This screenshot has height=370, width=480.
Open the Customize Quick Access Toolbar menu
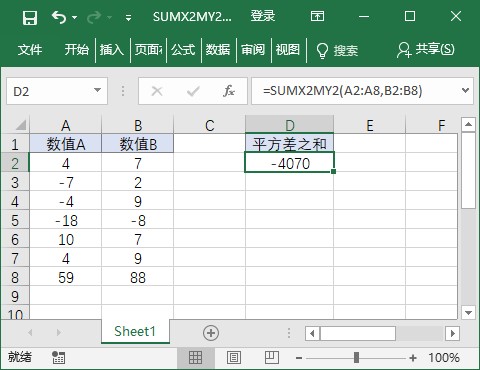coord(128,18)
